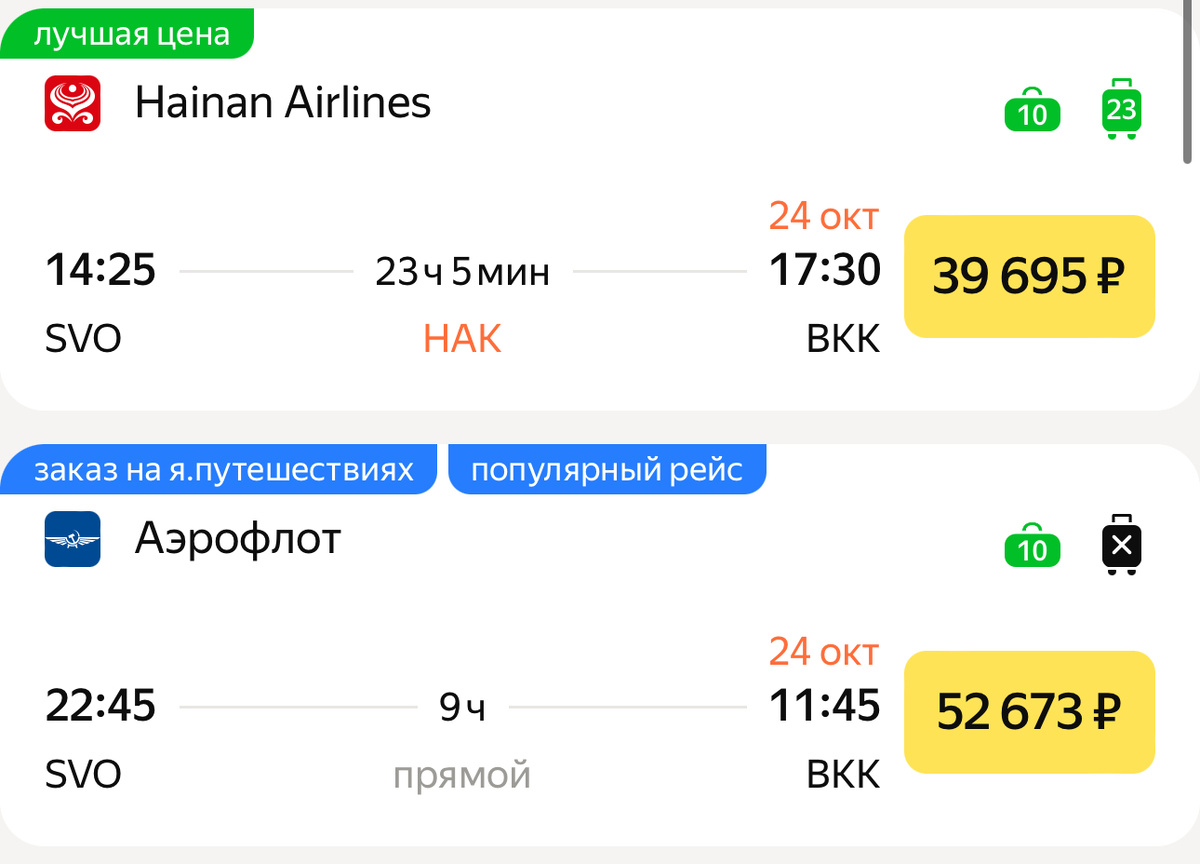Tap the «популярный рейс» blue badge
The height and width of the screenshot is (864, 1200).
tap(607, 470)
